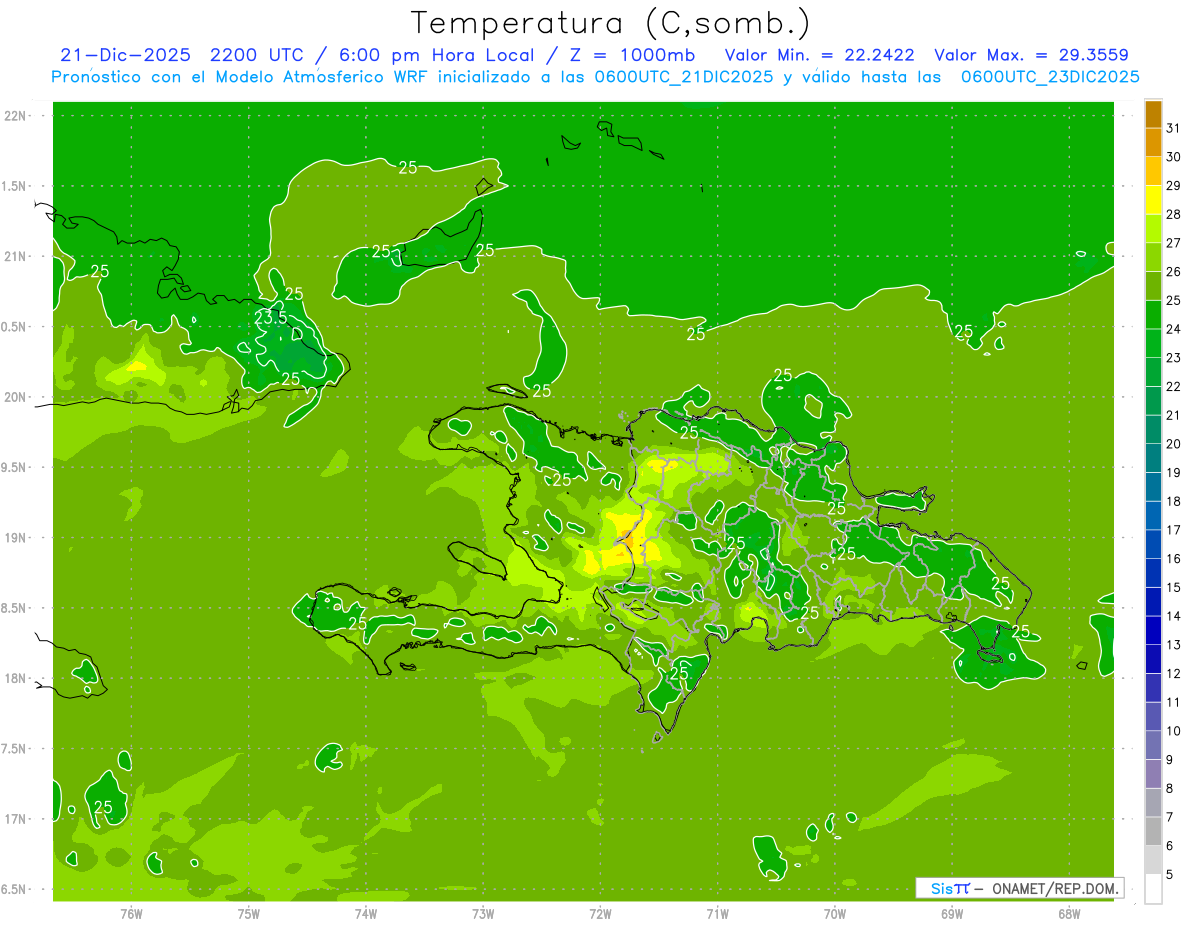This screenshot has width=1200, height=927.
Task: Click the '74W' longitude axis label
Action: click(x=366, y=913)
